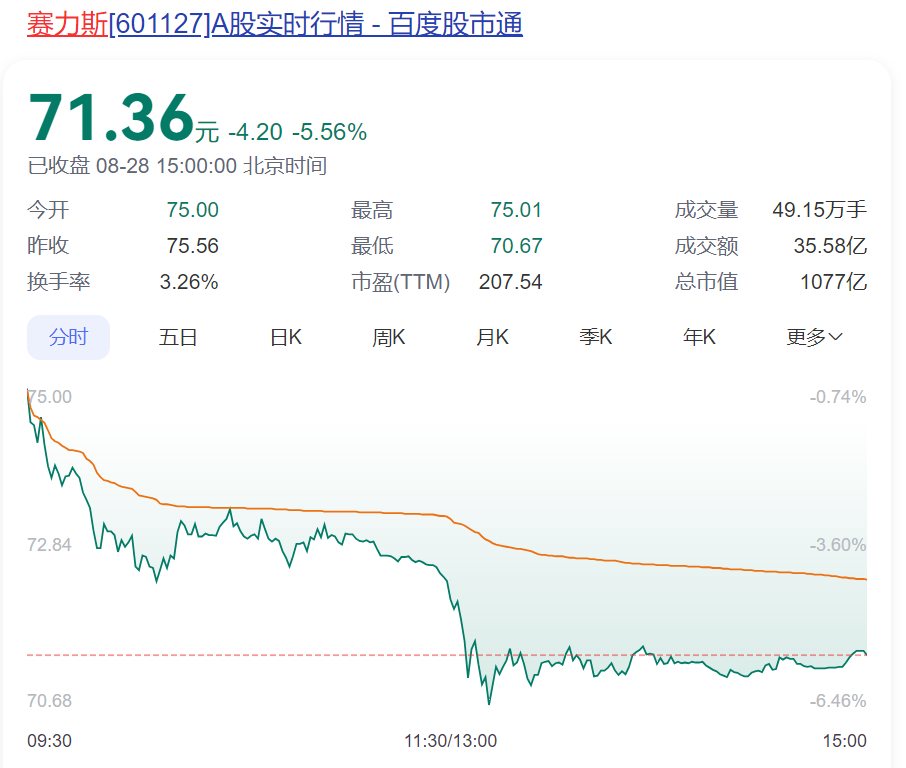Click the -6.46% axis label

pos(838,700)
